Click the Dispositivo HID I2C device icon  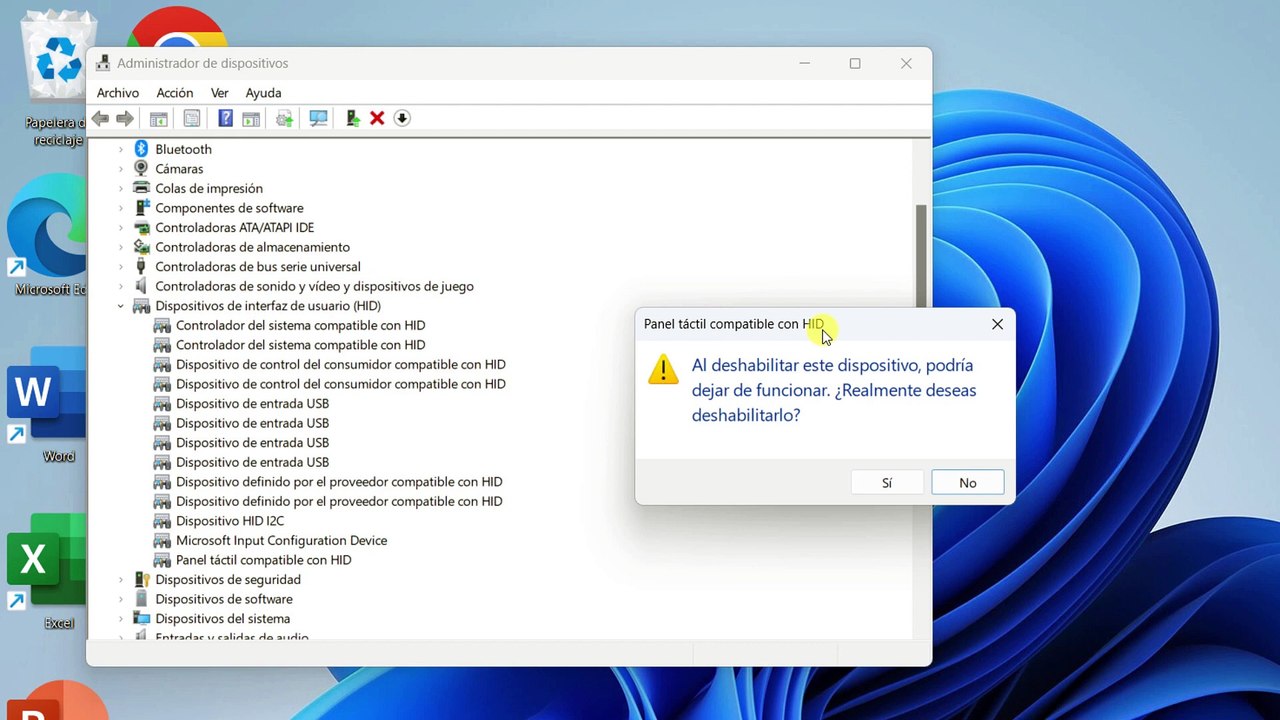click(162, 521)
